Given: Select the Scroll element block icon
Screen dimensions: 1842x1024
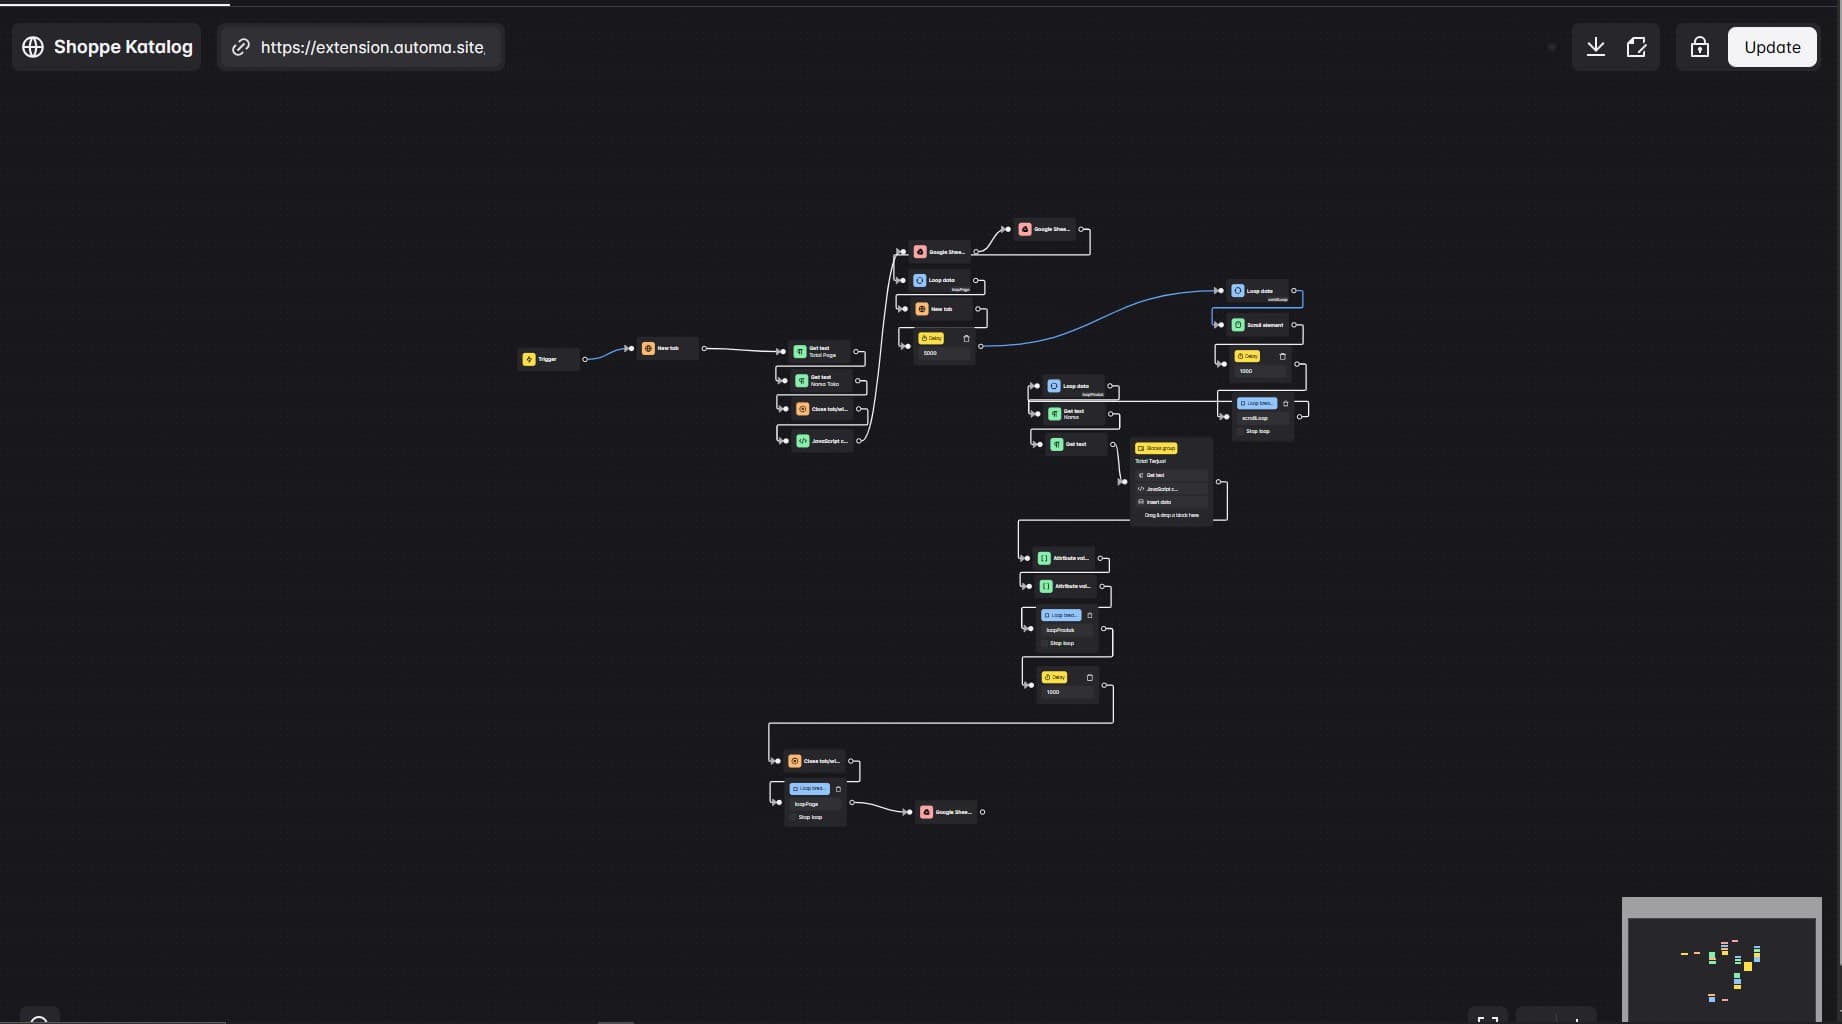Looking at the screenshot, I should point(1238,325).
